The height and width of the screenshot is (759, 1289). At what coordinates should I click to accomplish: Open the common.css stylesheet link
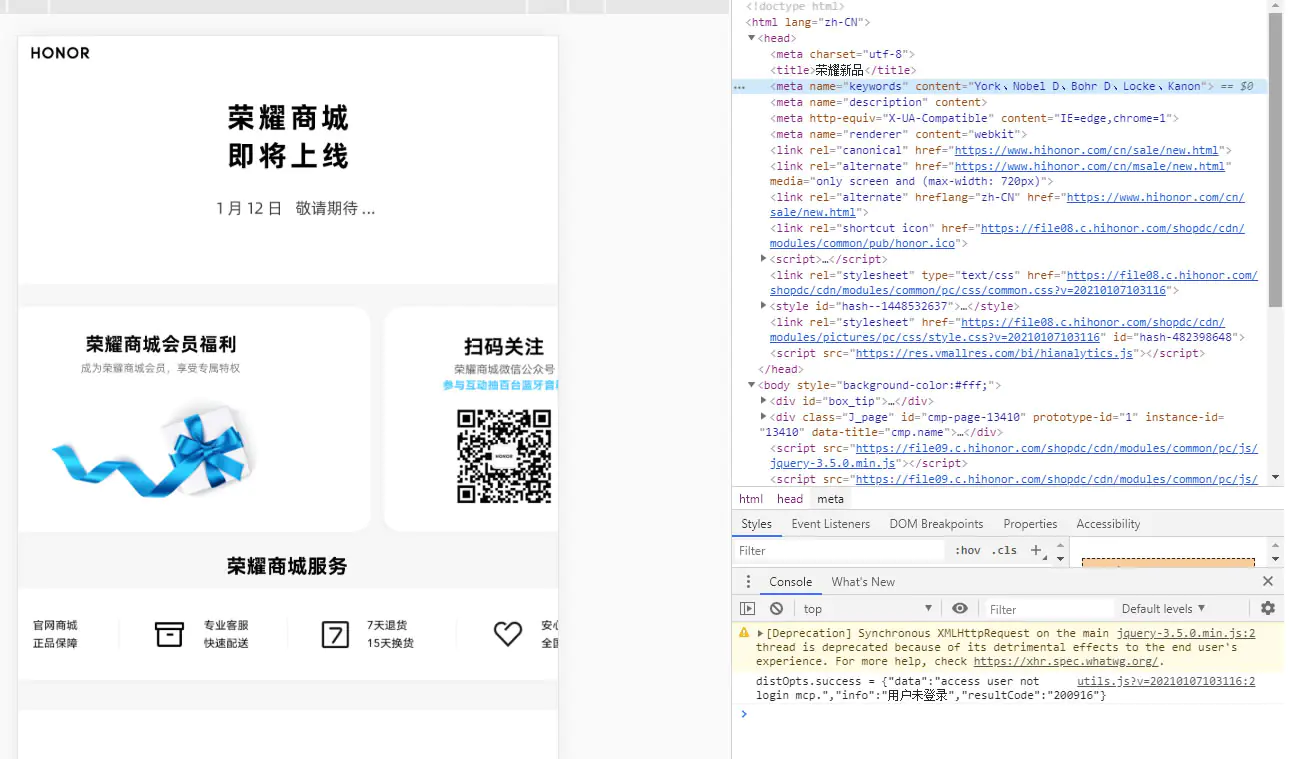1013,282
